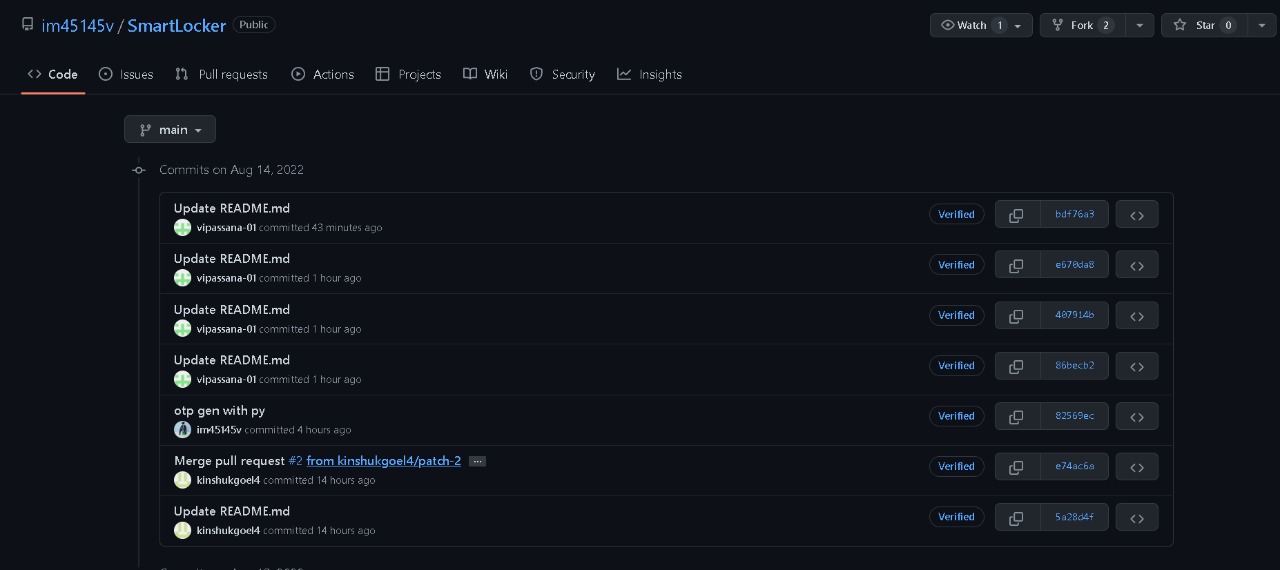Expand the Merge pull request commit description ellipsis

pos(477,461)
